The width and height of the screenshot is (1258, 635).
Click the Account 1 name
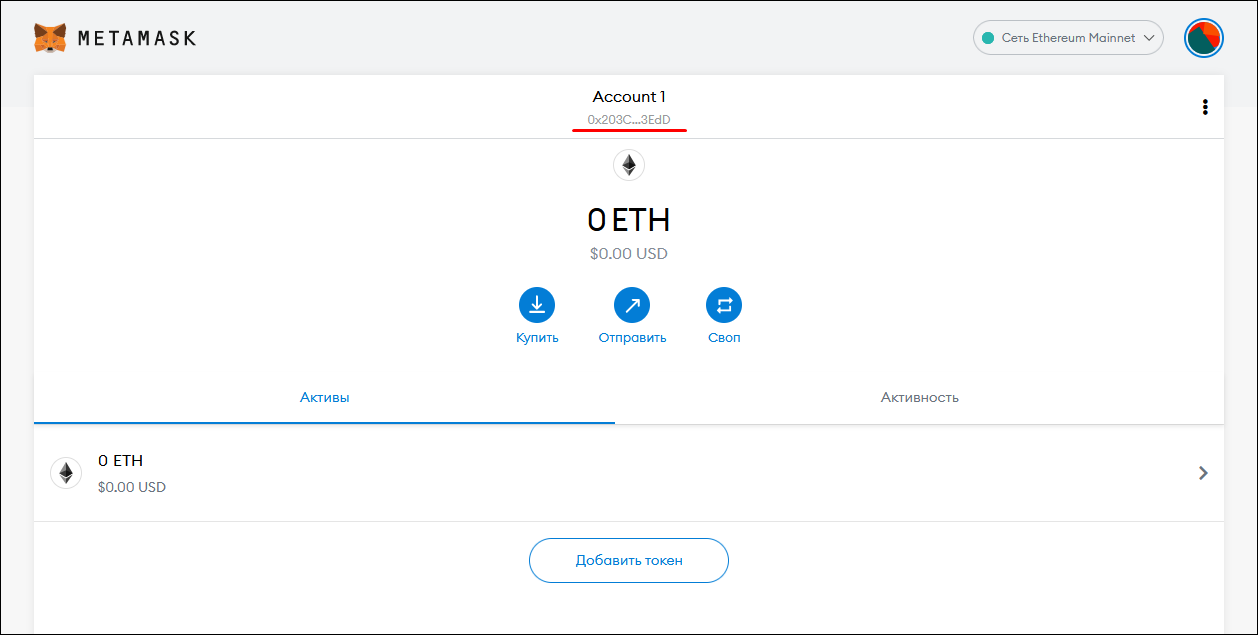click(629, 97)
